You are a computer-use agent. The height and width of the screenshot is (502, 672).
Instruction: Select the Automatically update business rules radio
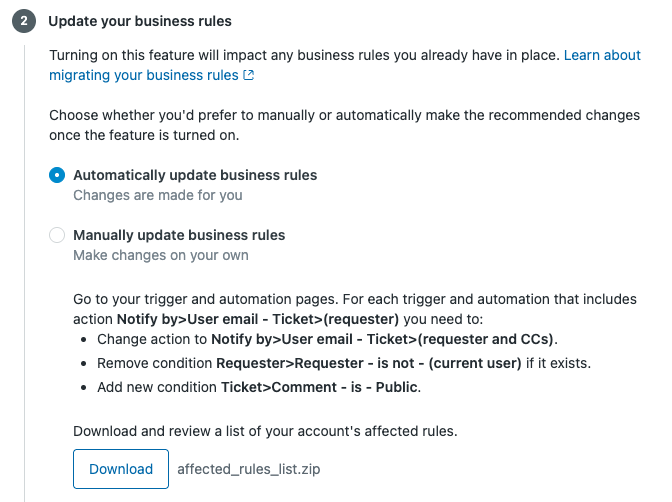click(57, 175)
